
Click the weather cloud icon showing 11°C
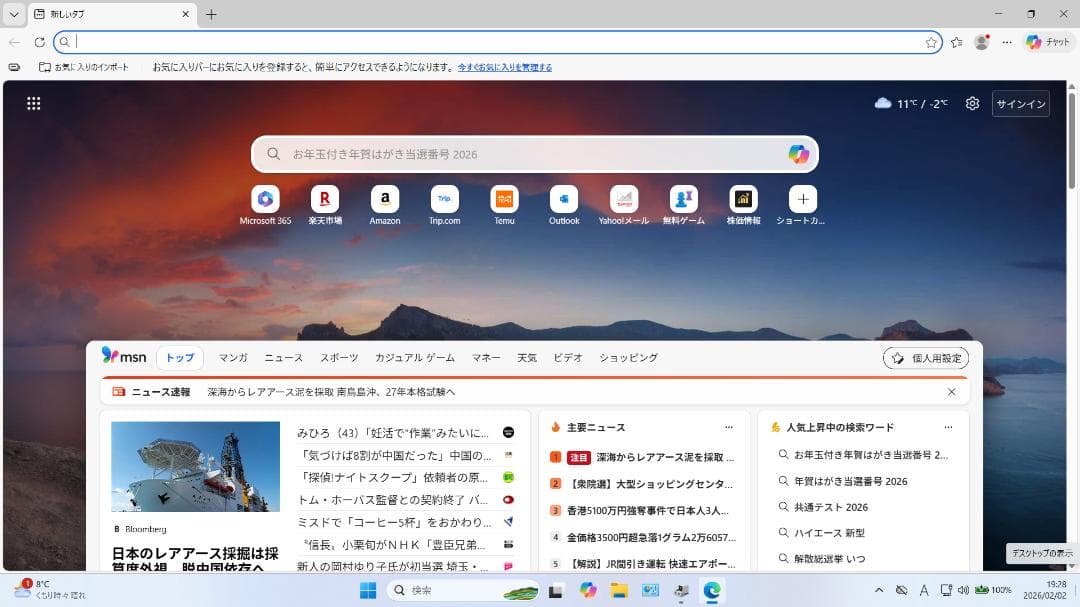[x=884, y=103]
